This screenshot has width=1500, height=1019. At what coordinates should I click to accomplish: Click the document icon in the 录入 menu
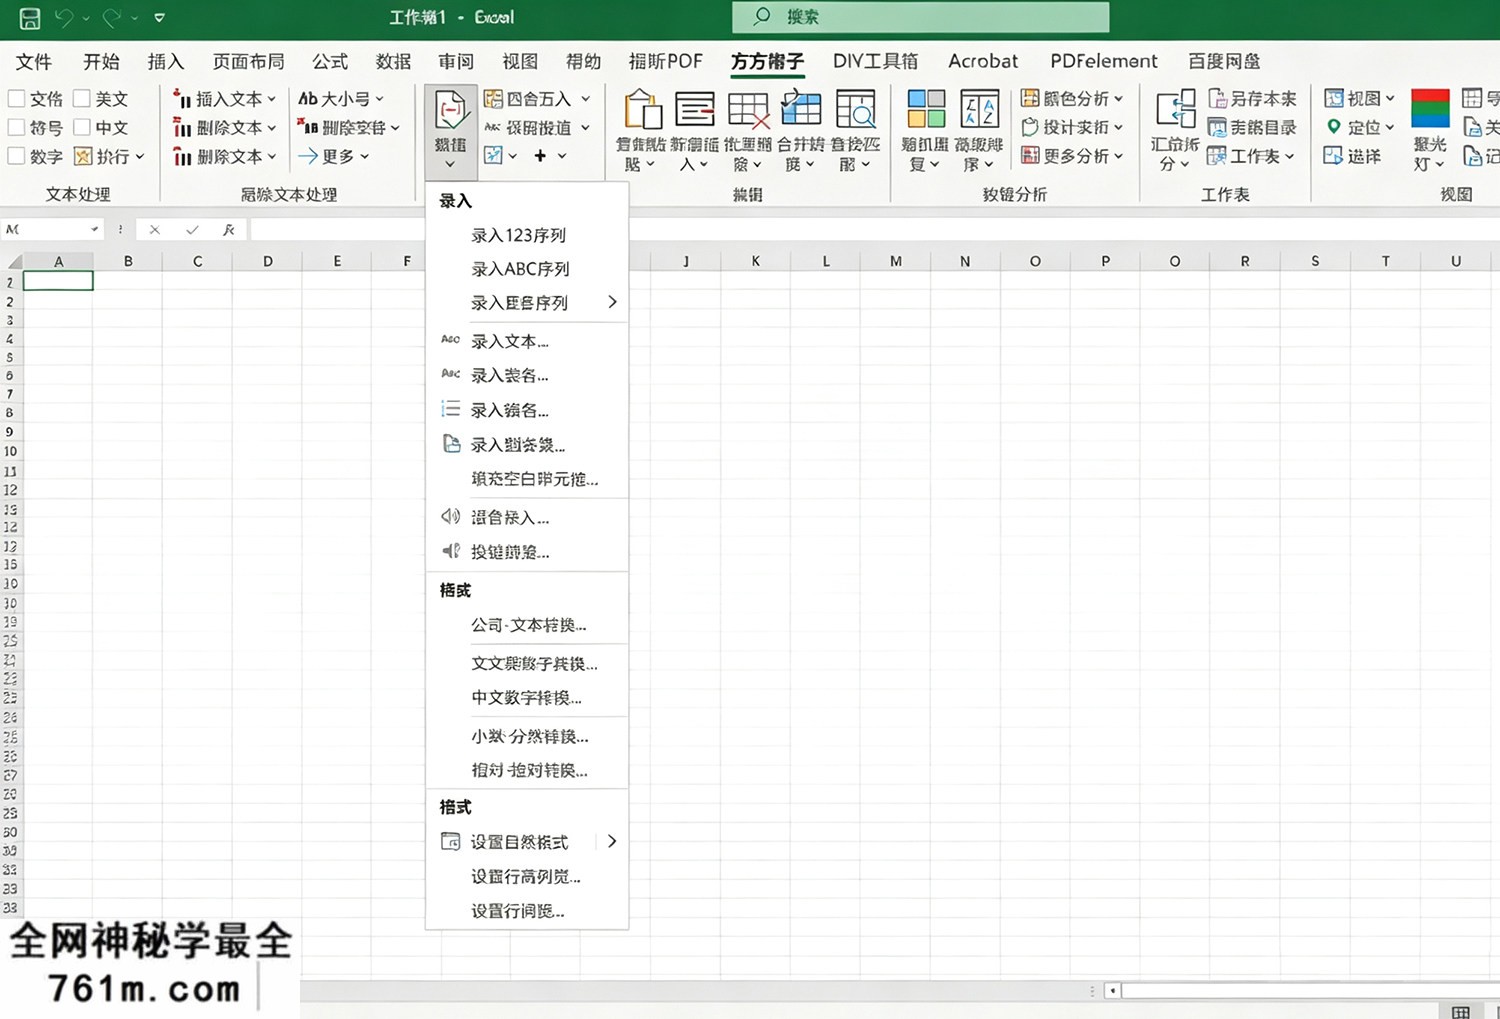(x=451, y=443)
